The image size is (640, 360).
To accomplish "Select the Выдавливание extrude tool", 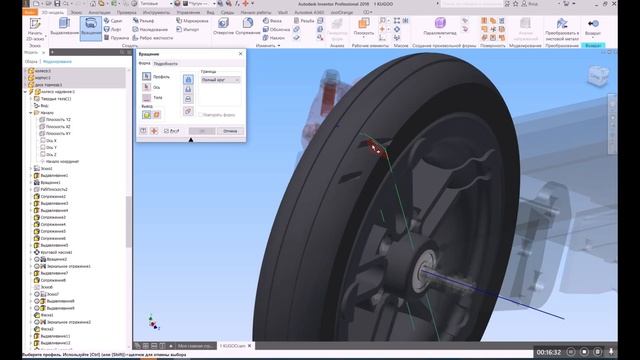I will 64,27.
